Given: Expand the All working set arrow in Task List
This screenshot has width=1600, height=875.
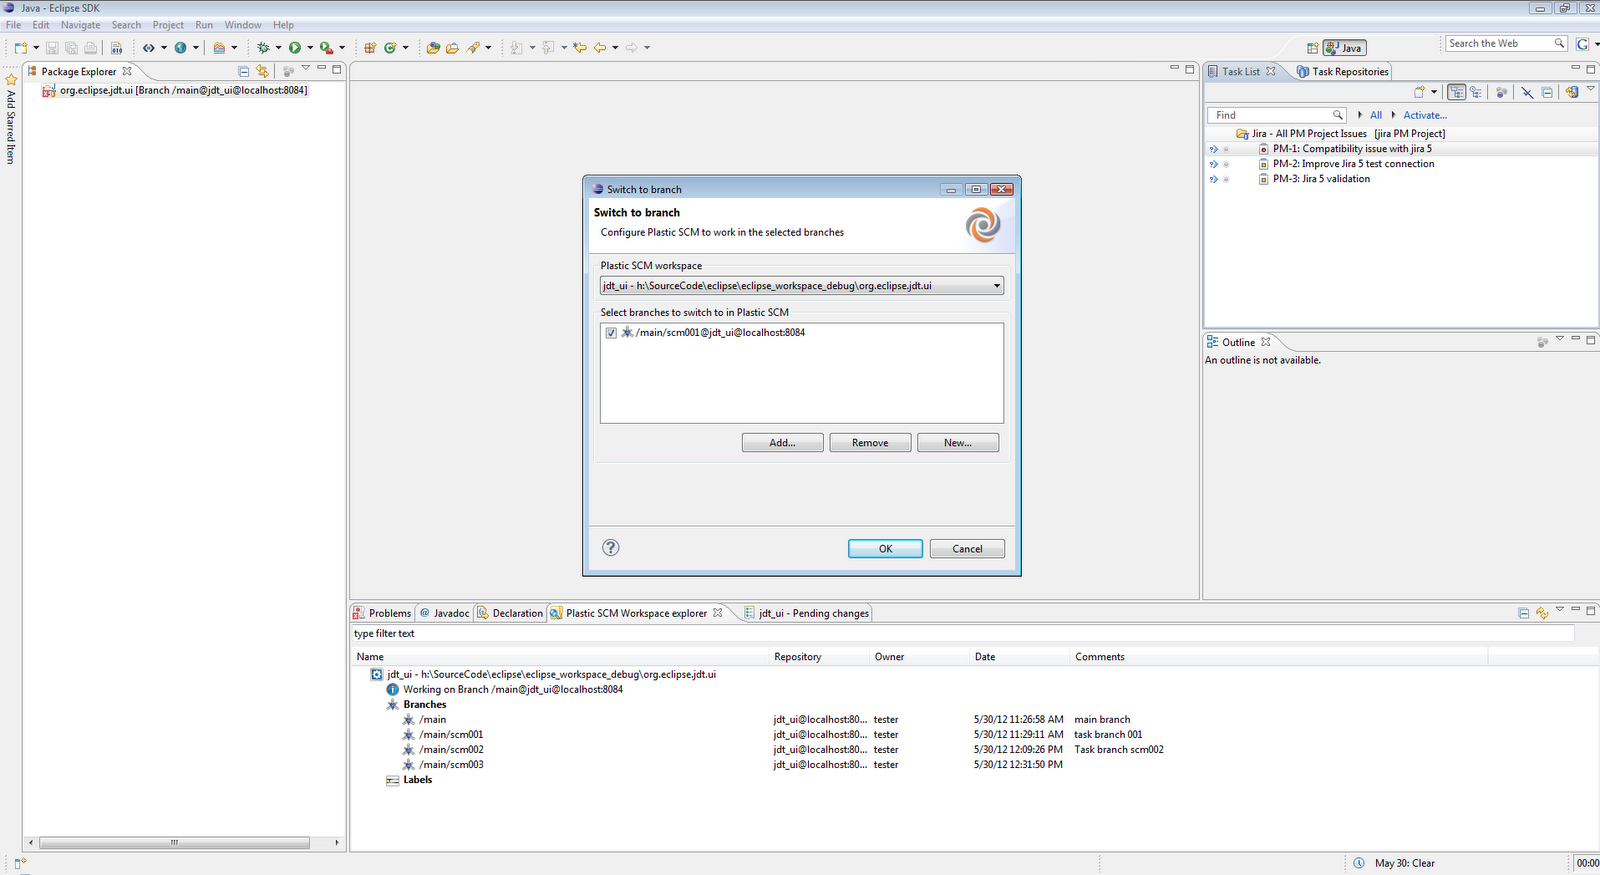Looking at the screenshot, I should pos(1360,115).
